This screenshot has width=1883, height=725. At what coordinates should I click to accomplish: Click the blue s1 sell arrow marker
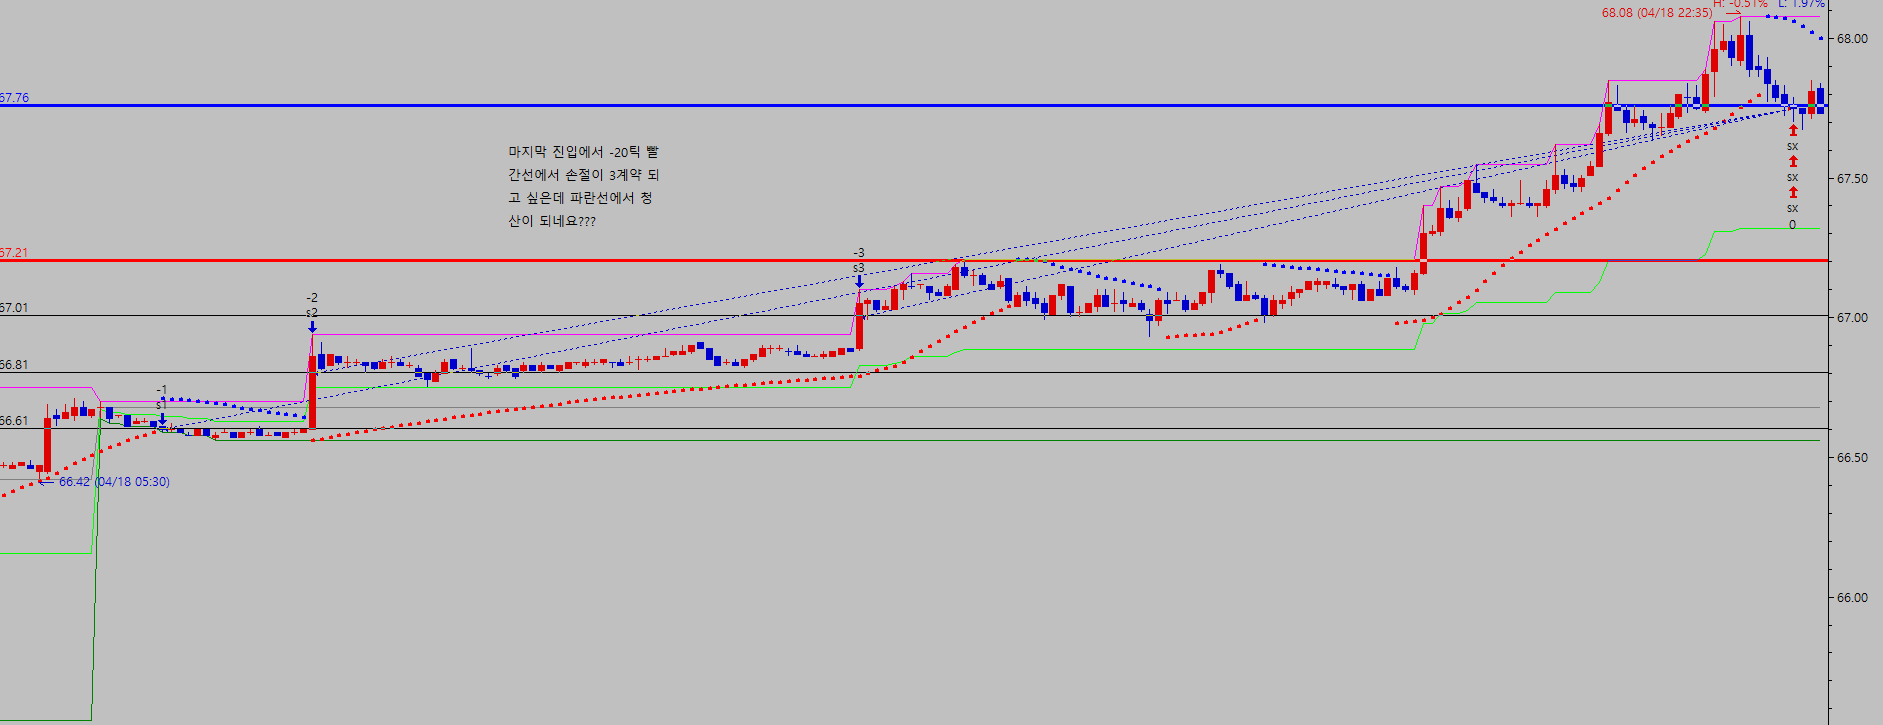162,419
